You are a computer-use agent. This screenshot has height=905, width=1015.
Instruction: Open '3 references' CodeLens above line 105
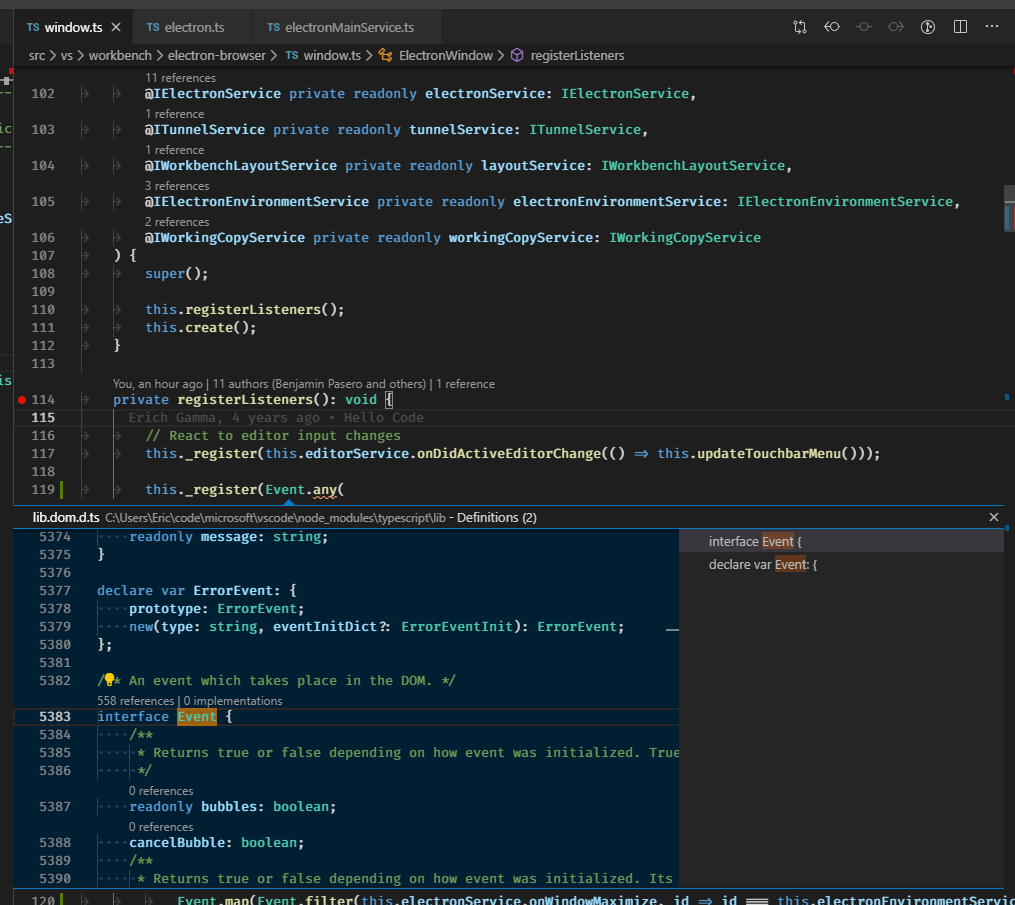click(177, 186)
